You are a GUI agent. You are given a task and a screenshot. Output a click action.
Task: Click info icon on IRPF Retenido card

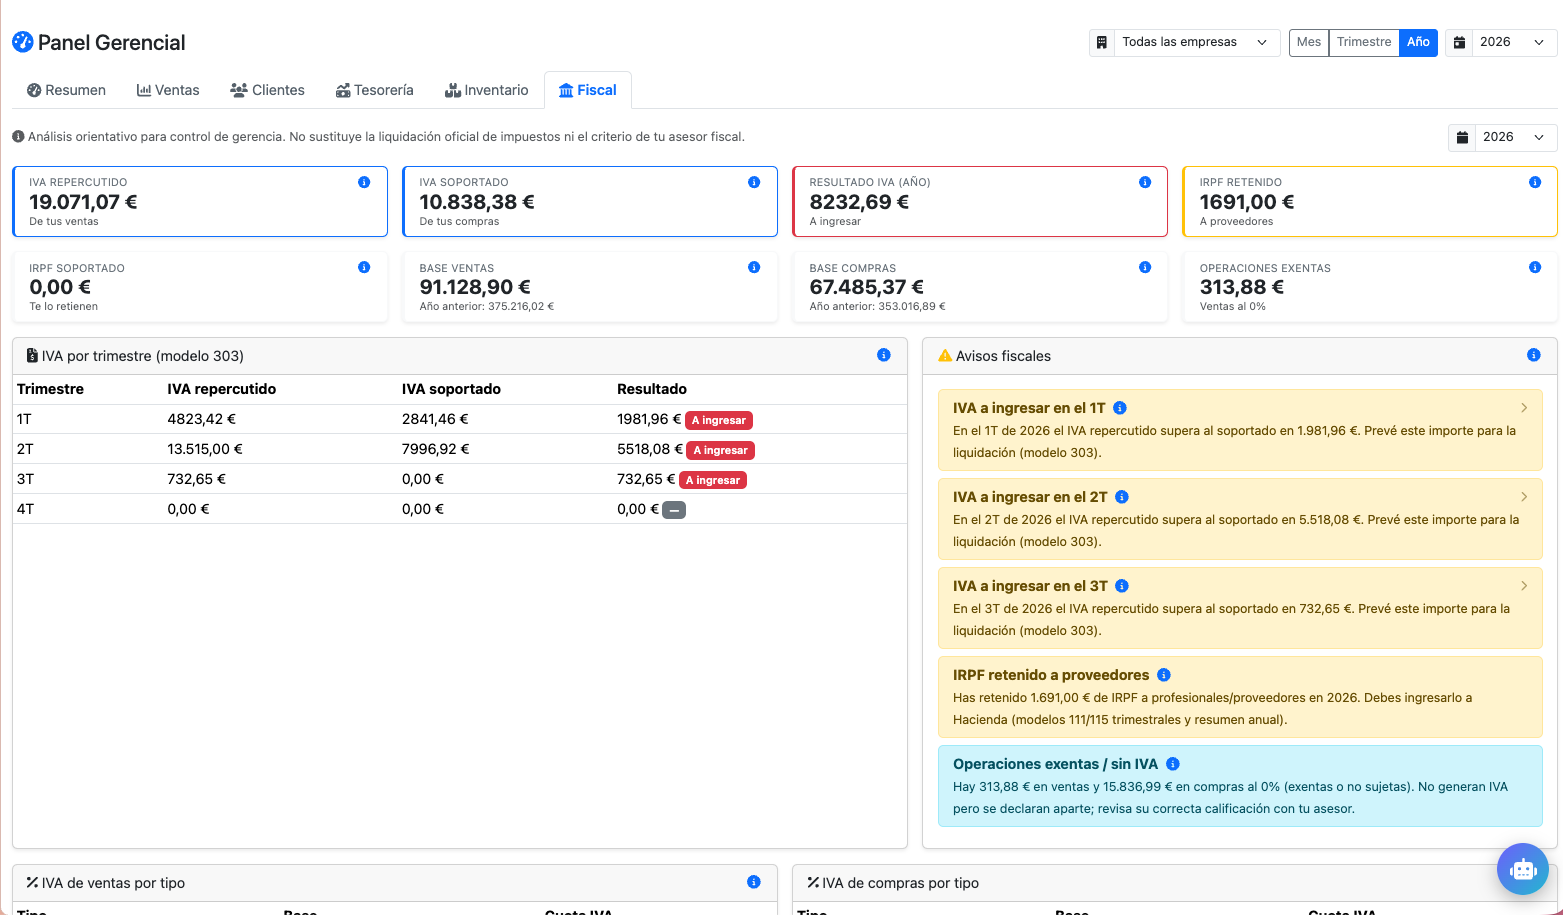(1534, 182)
